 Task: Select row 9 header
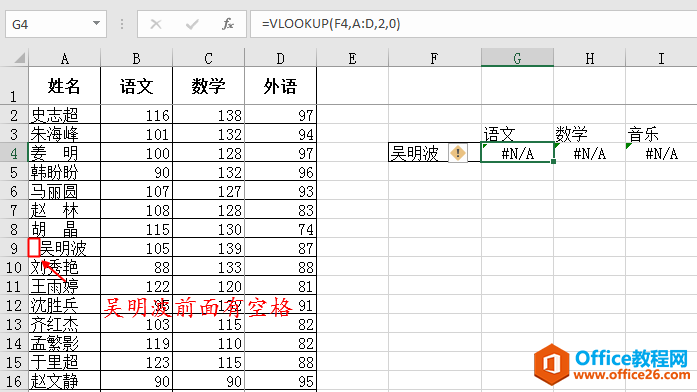[14, 248]
